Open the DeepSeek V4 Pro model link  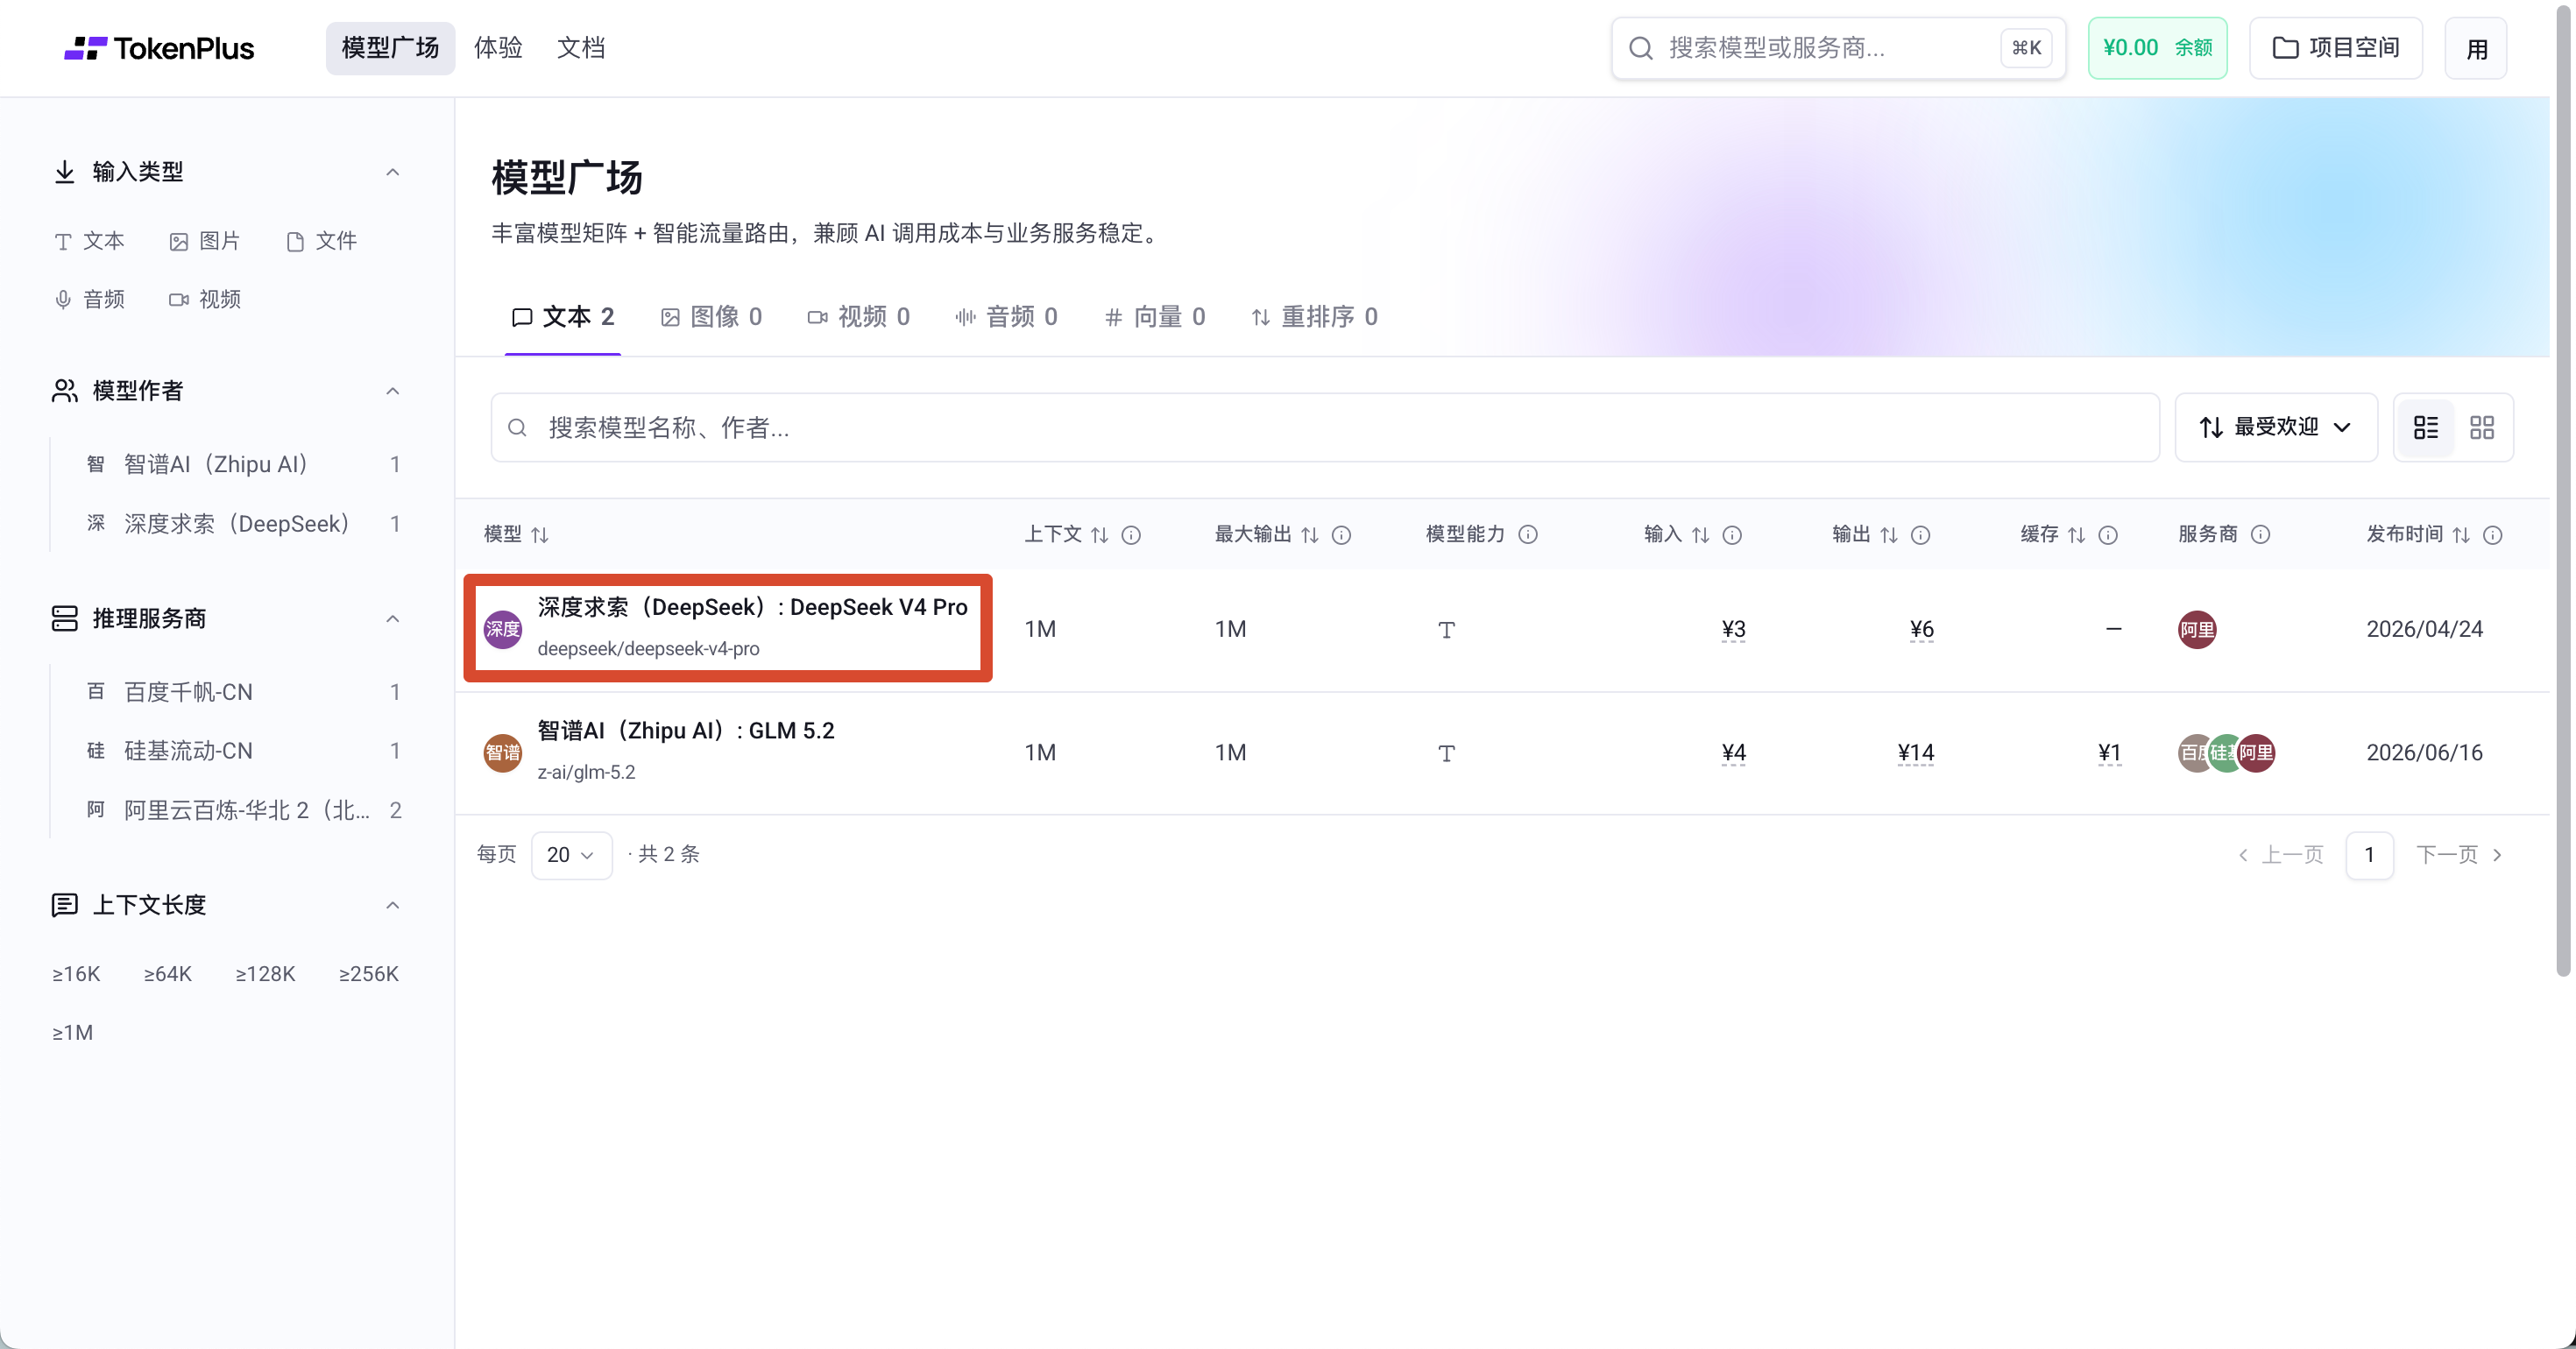pos(752,608)
